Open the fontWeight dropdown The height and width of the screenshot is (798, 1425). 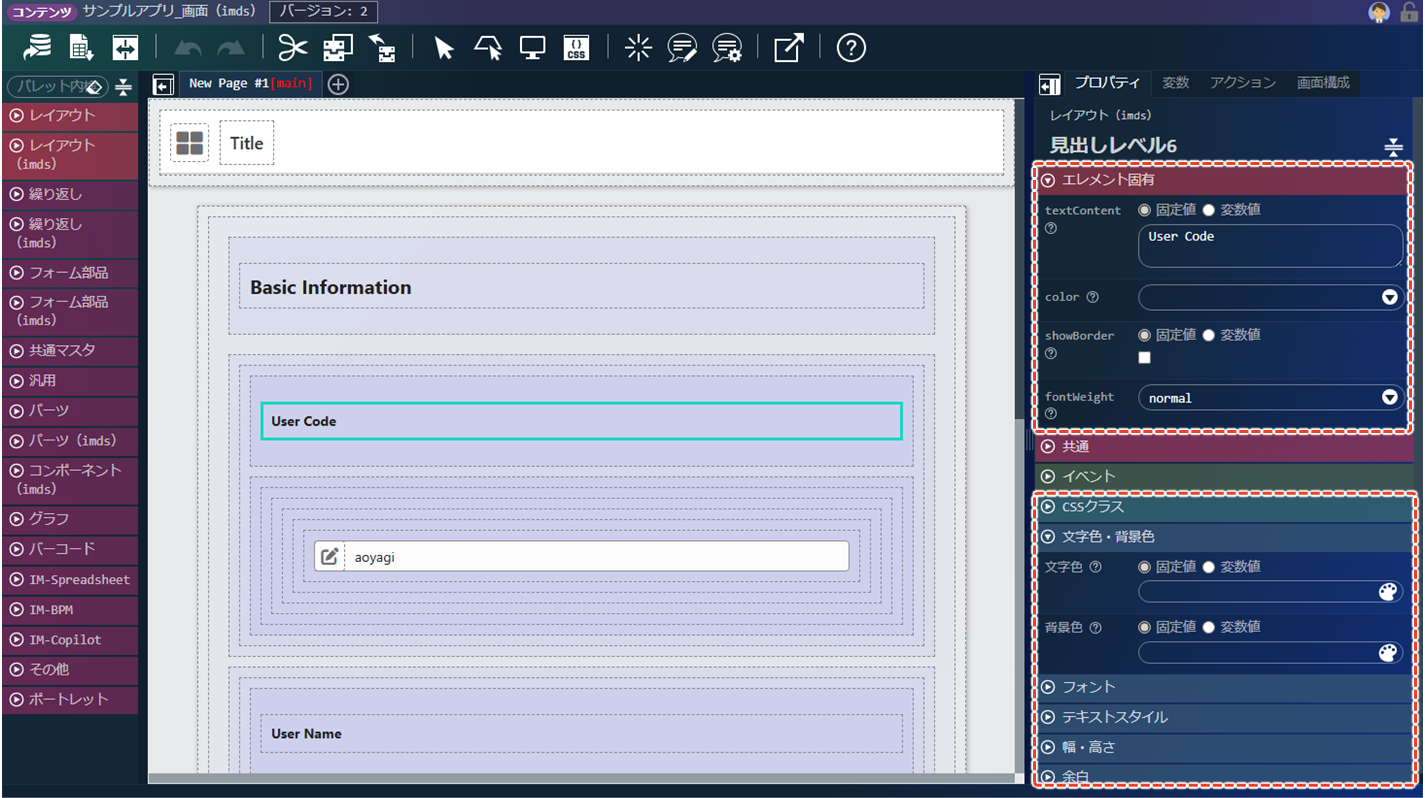click(x=1389, y=398)
